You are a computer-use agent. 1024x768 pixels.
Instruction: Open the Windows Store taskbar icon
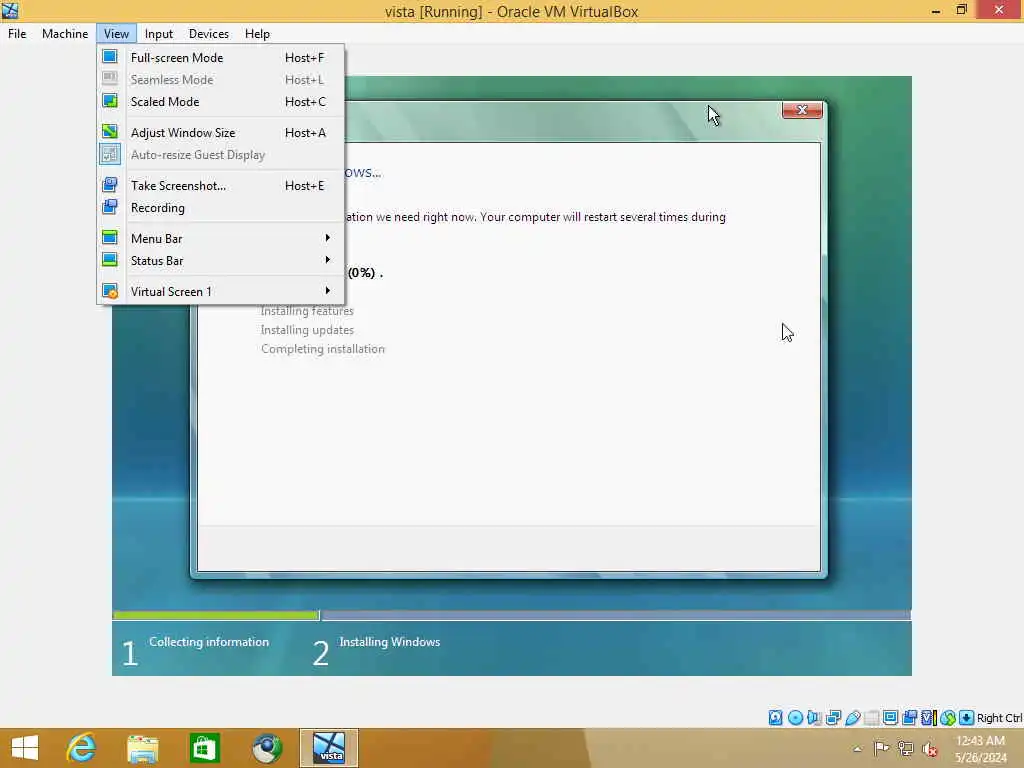pyautogui.click(x=204, y=748)
